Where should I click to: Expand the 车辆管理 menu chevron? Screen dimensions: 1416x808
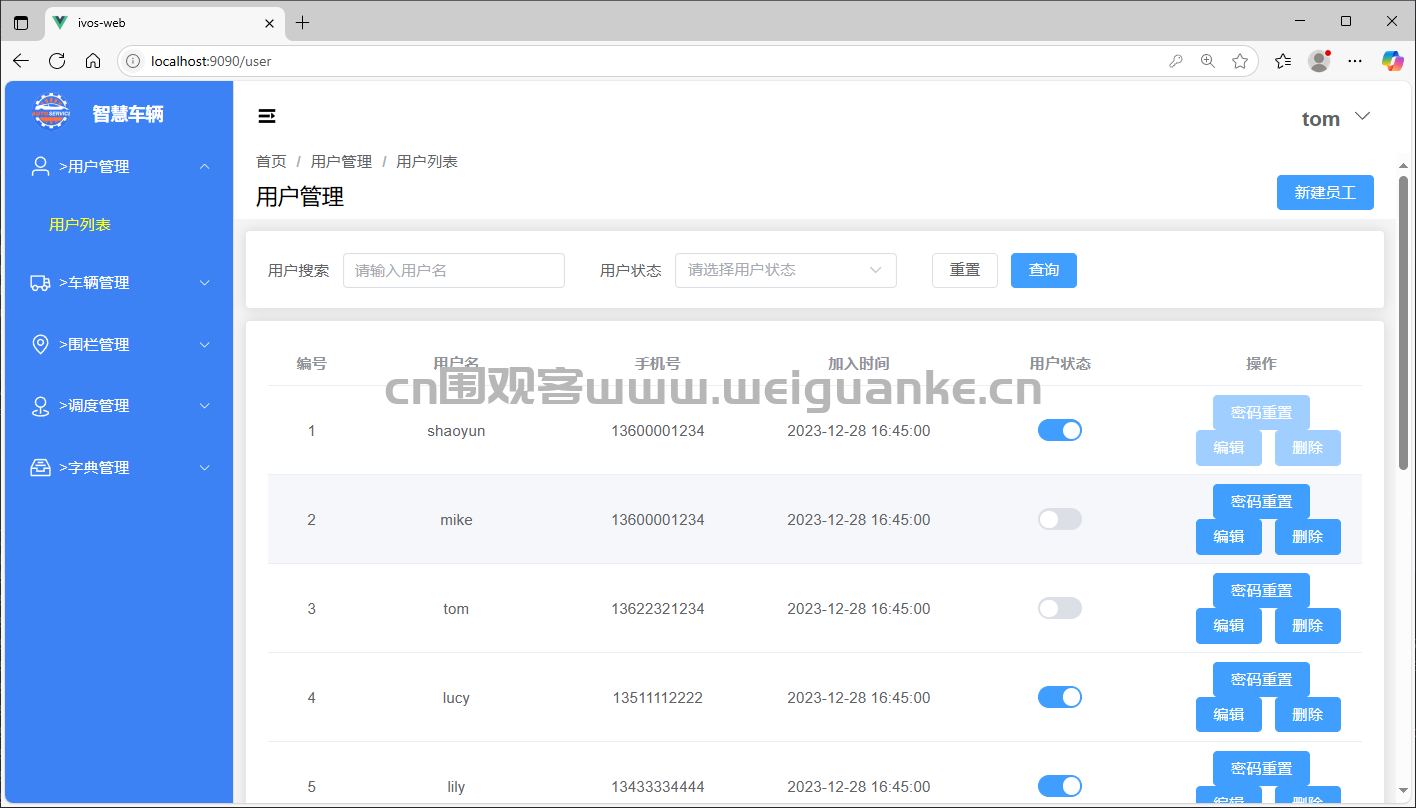pos(205,283)
